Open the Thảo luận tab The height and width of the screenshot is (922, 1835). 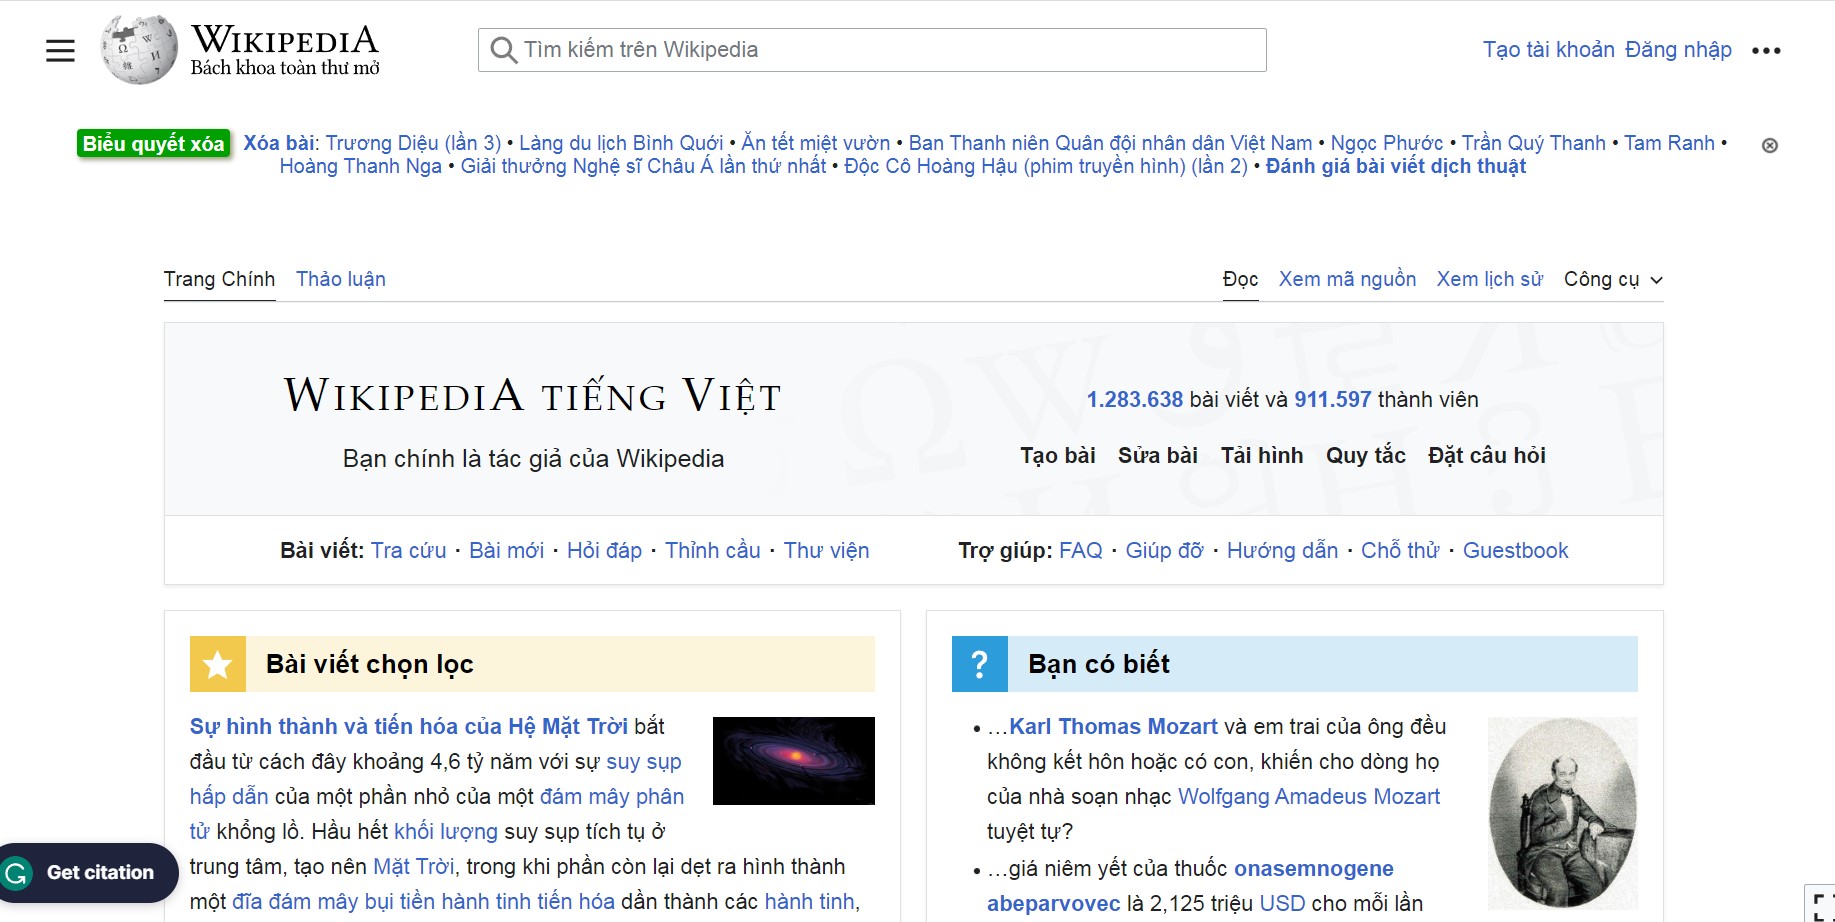click(x=341, y=279)
